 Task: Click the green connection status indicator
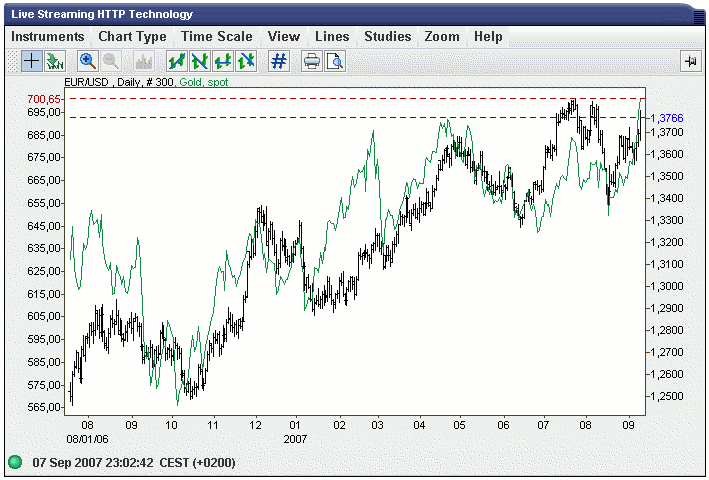15,462
